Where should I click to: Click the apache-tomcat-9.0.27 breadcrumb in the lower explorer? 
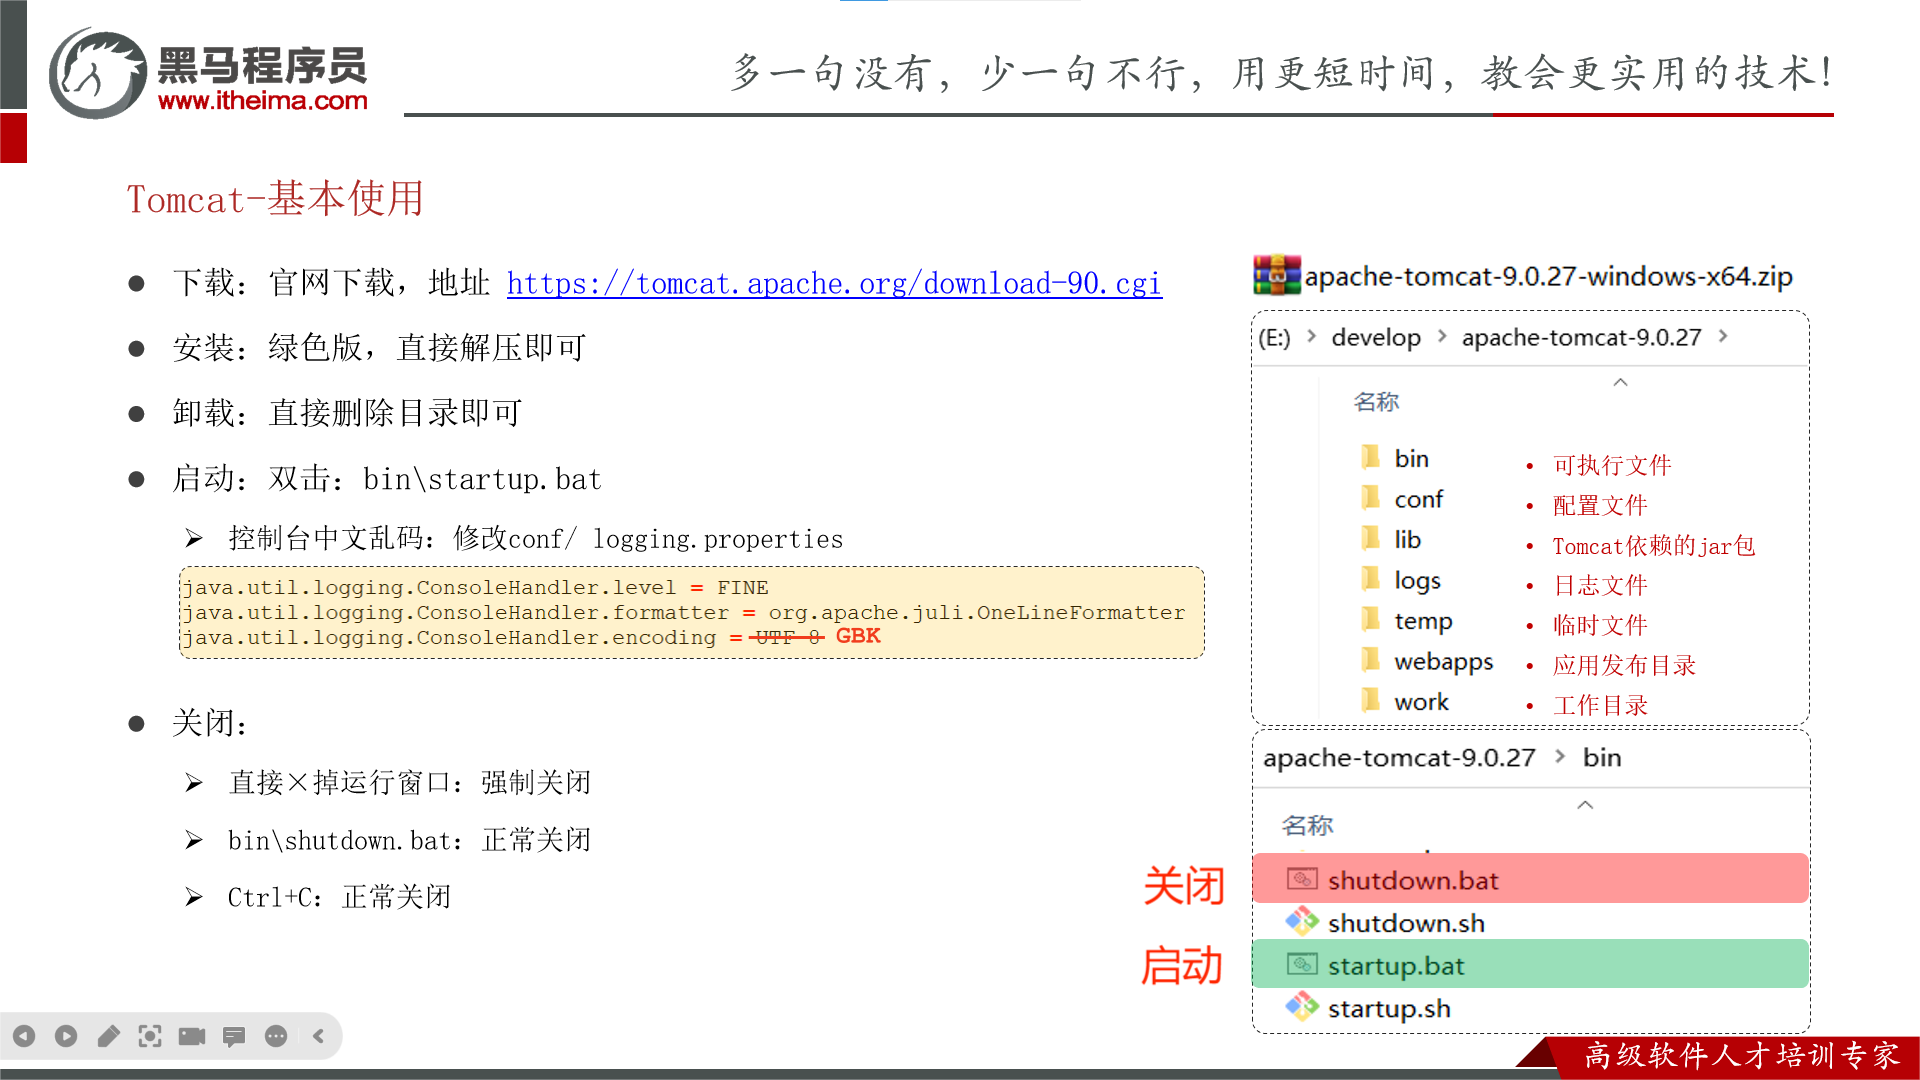[1399, 758]
